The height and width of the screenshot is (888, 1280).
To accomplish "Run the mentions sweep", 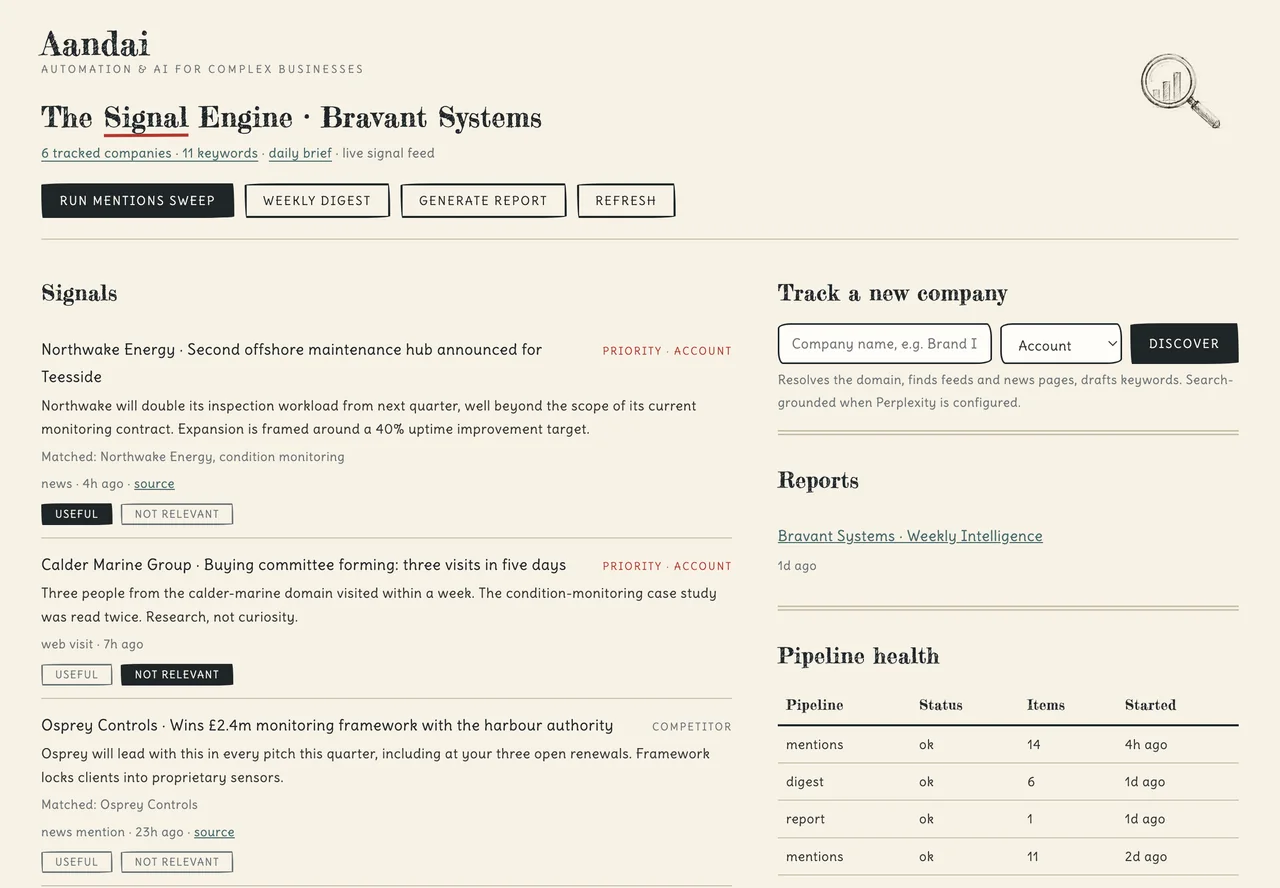I will [x=137, y=200].
